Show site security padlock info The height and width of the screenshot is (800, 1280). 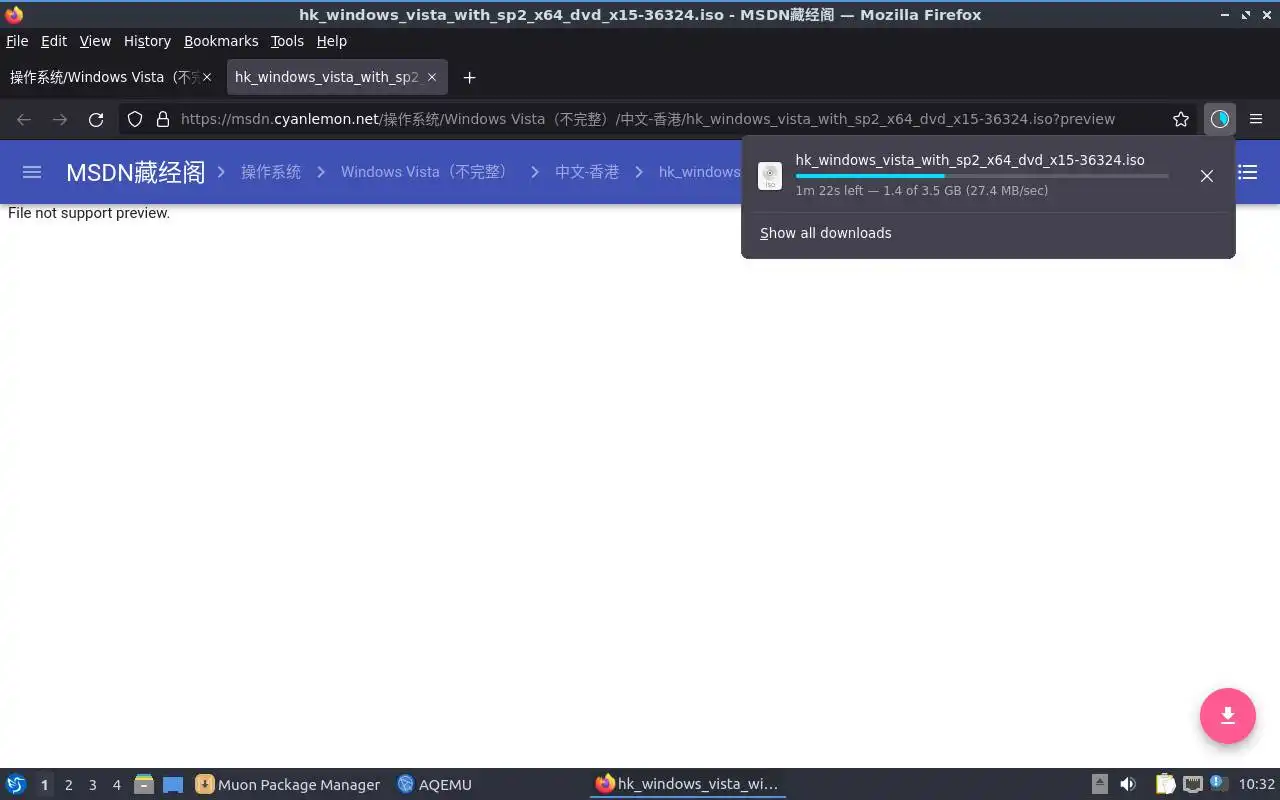point(163,119)
